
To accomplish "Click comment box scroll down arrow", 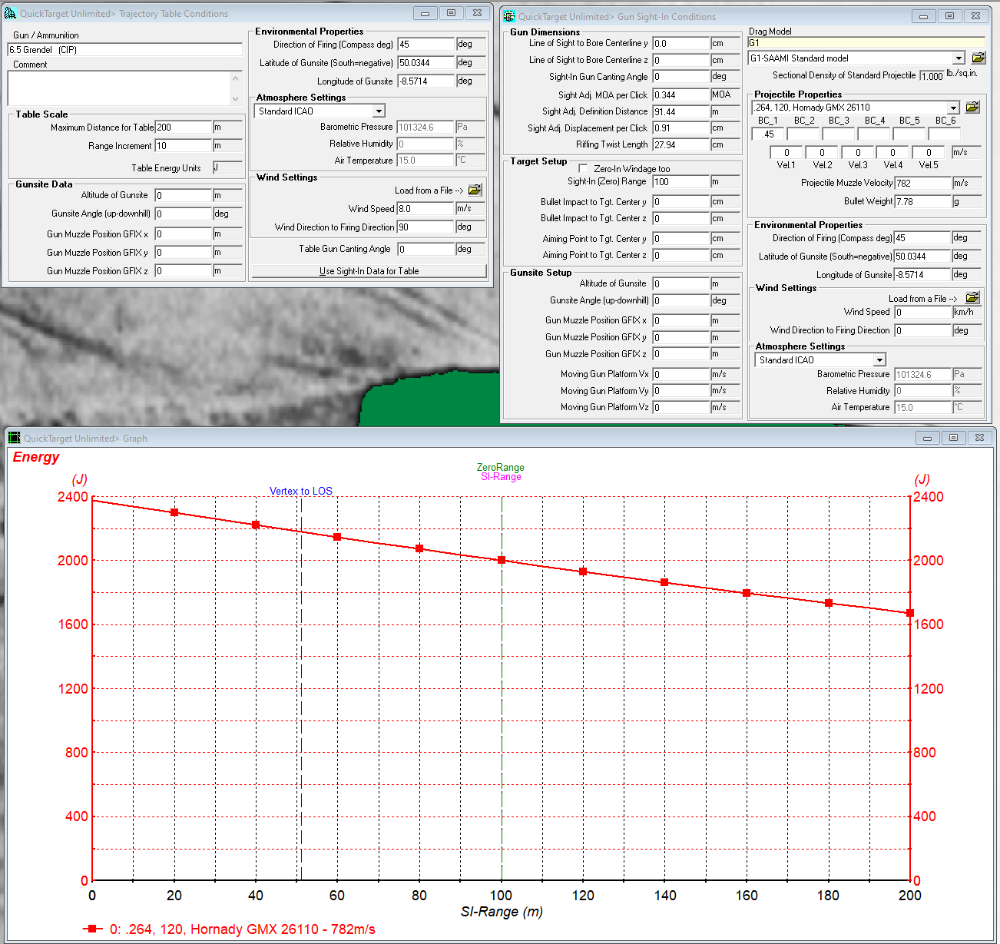I will [236, 98].
